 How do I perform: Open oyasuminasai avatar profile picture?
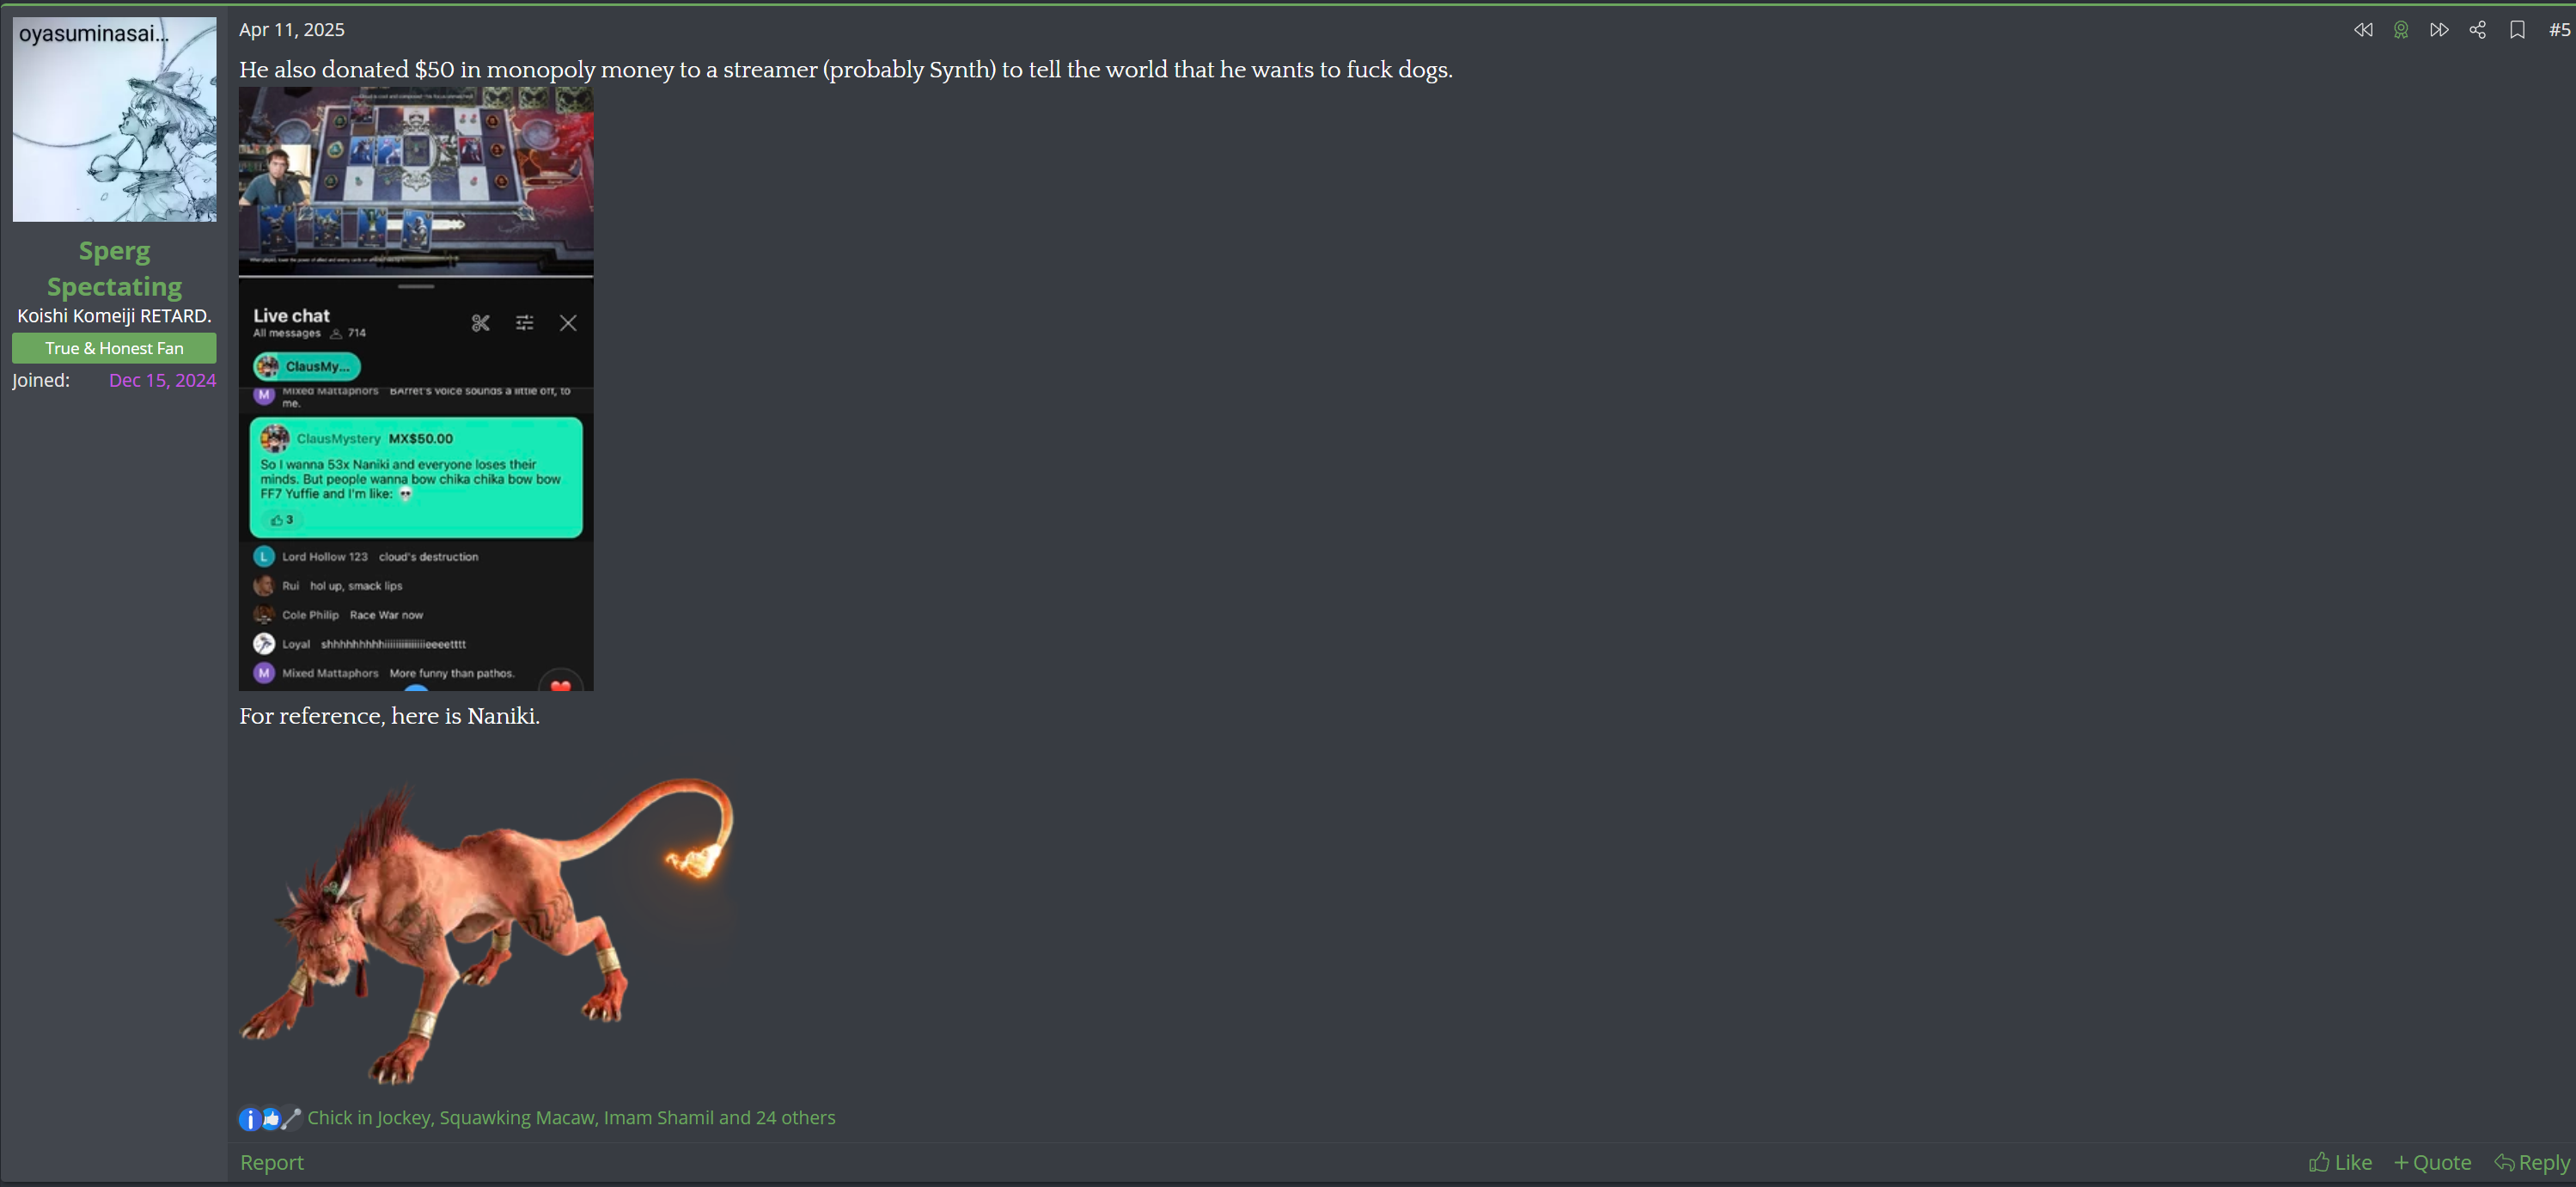[x=114, y=119]
